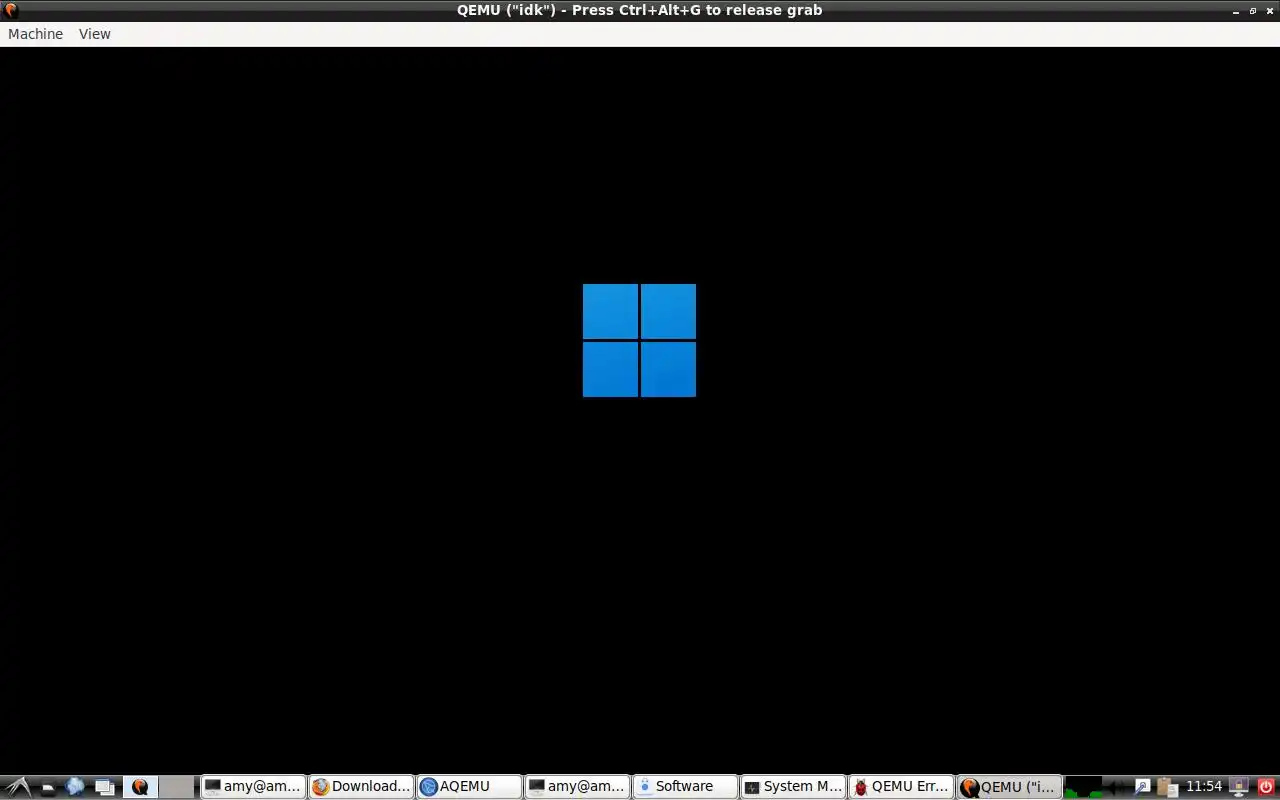This screenshot has width=1280, height=800.
Task: Minimize the QEMU window
Action: tap(1236, 11)
